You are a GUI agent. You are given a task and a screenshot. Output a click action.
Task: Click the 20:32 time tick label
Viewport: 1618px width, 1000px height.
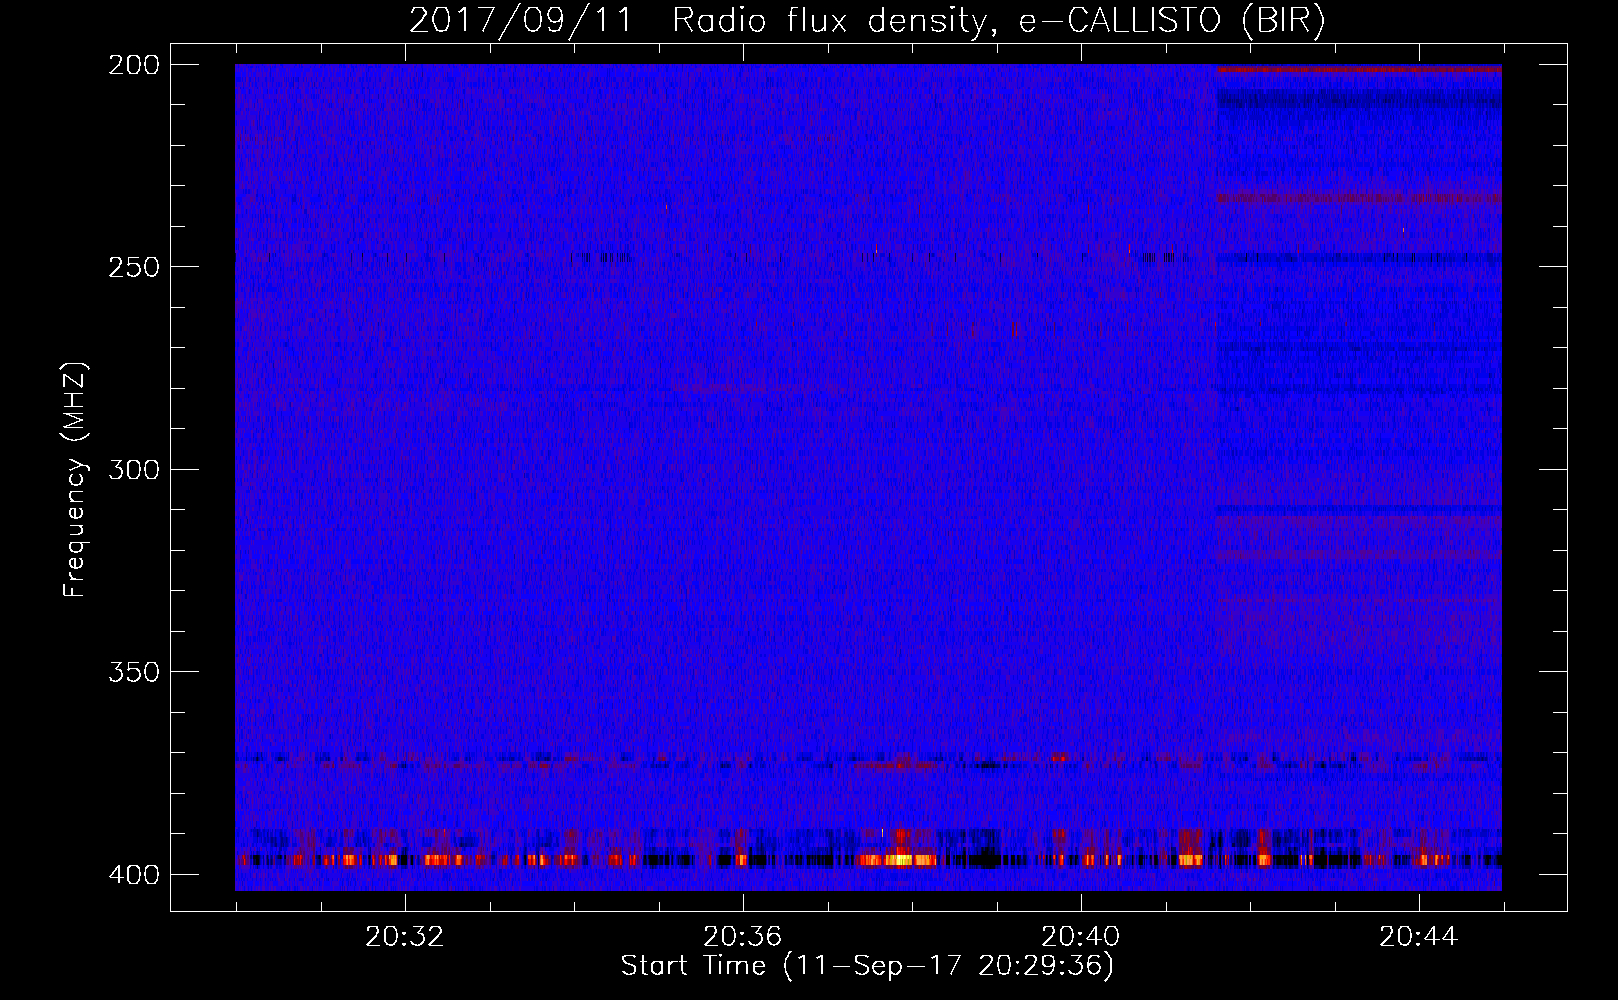405,937
